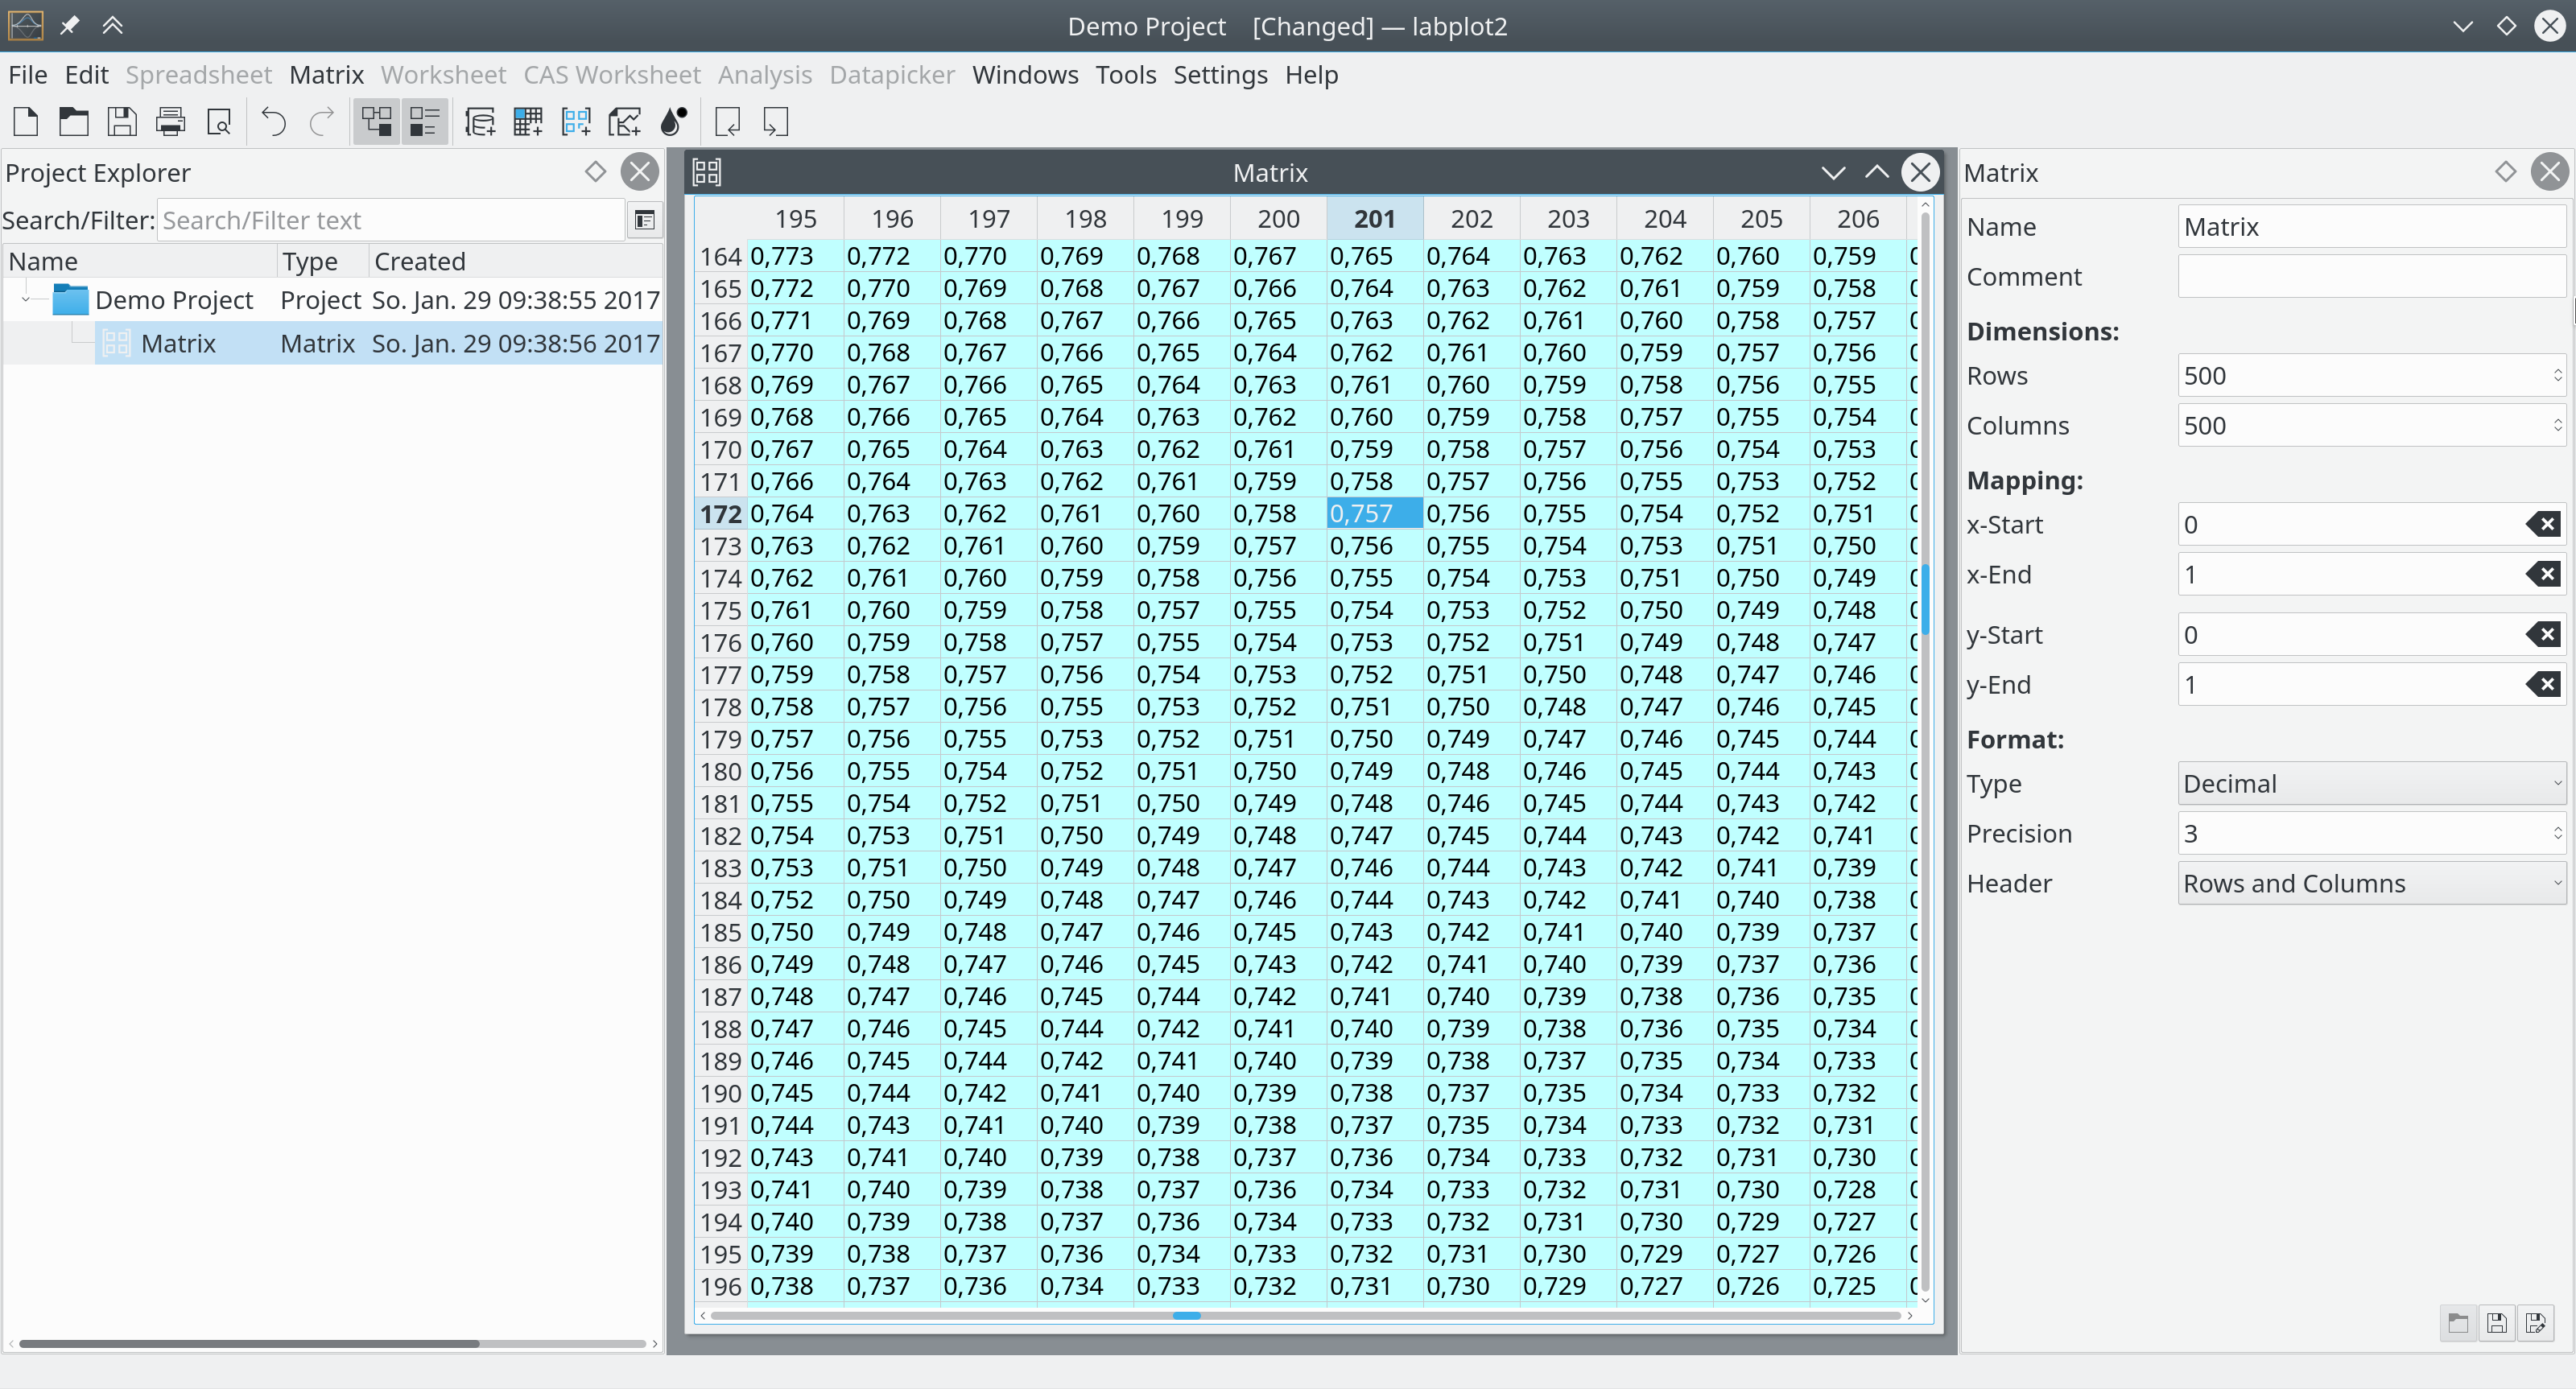Add a new Worksheet via toolbar icon

point(625,122)
